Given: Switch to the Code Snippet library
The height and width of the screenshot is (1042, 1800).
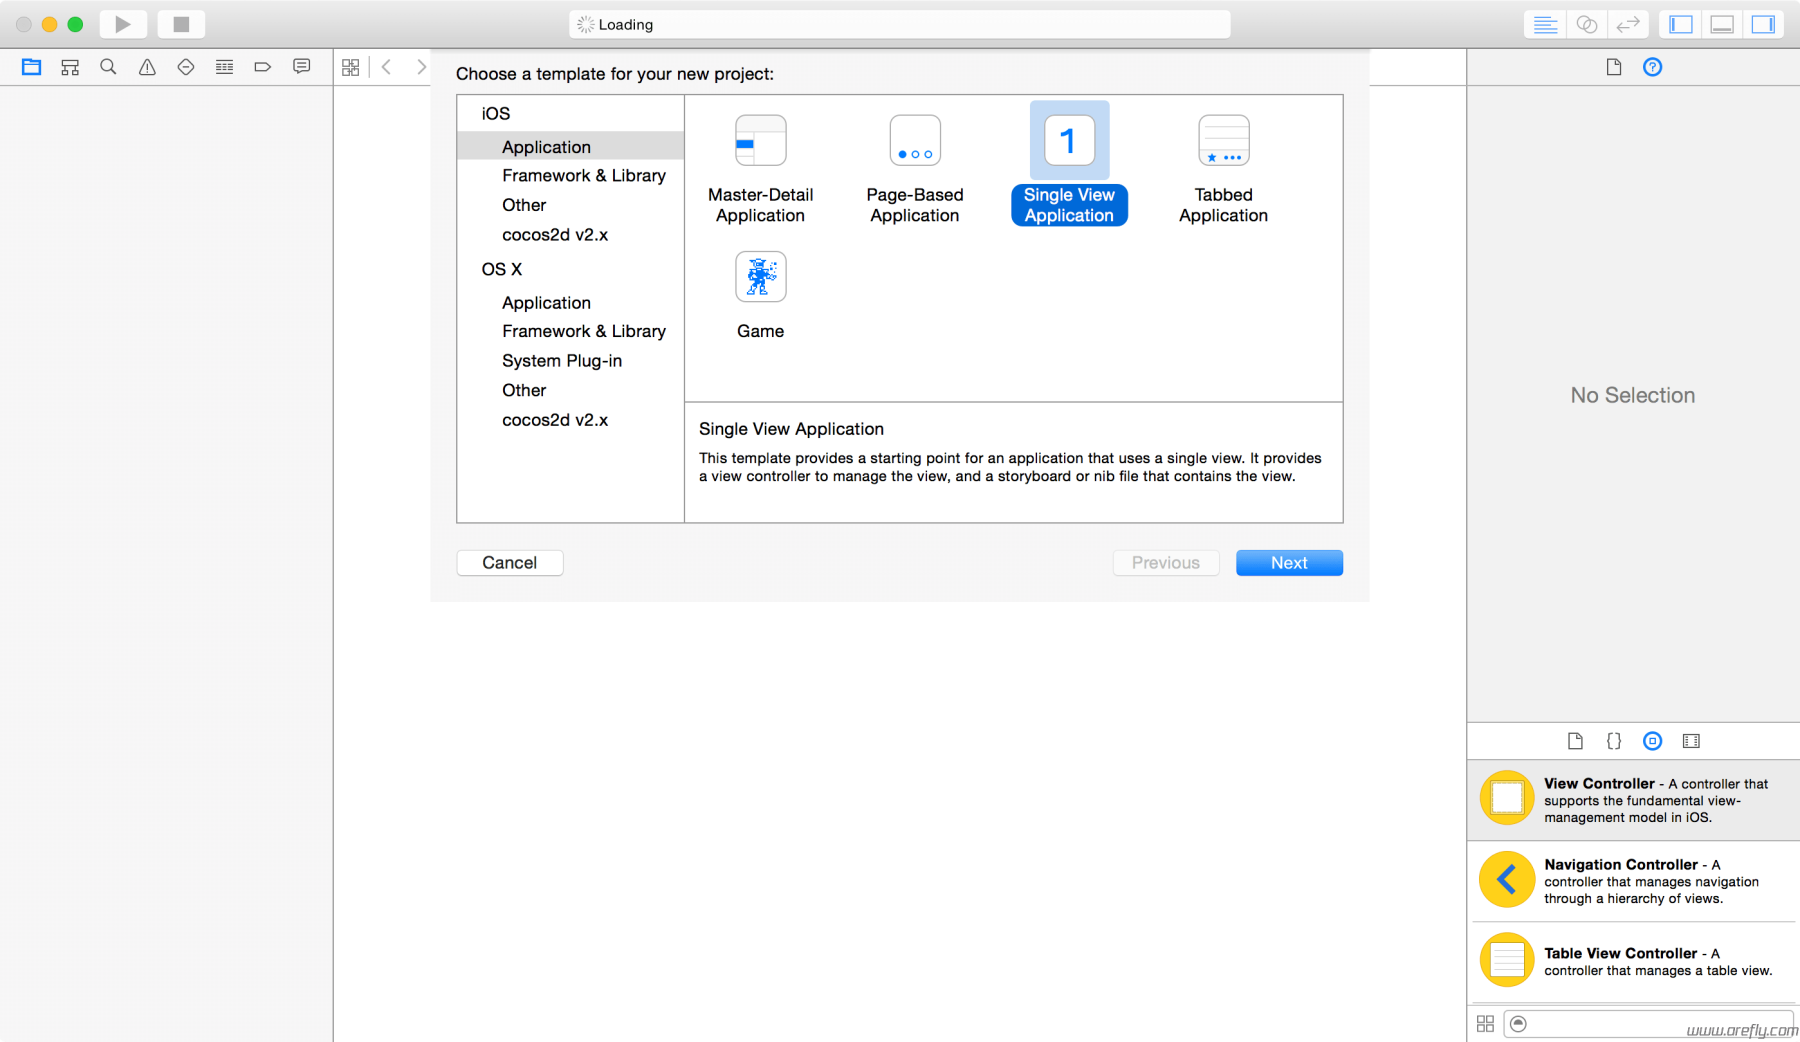Looking at the screenshot, I should tap(1613, 741).
